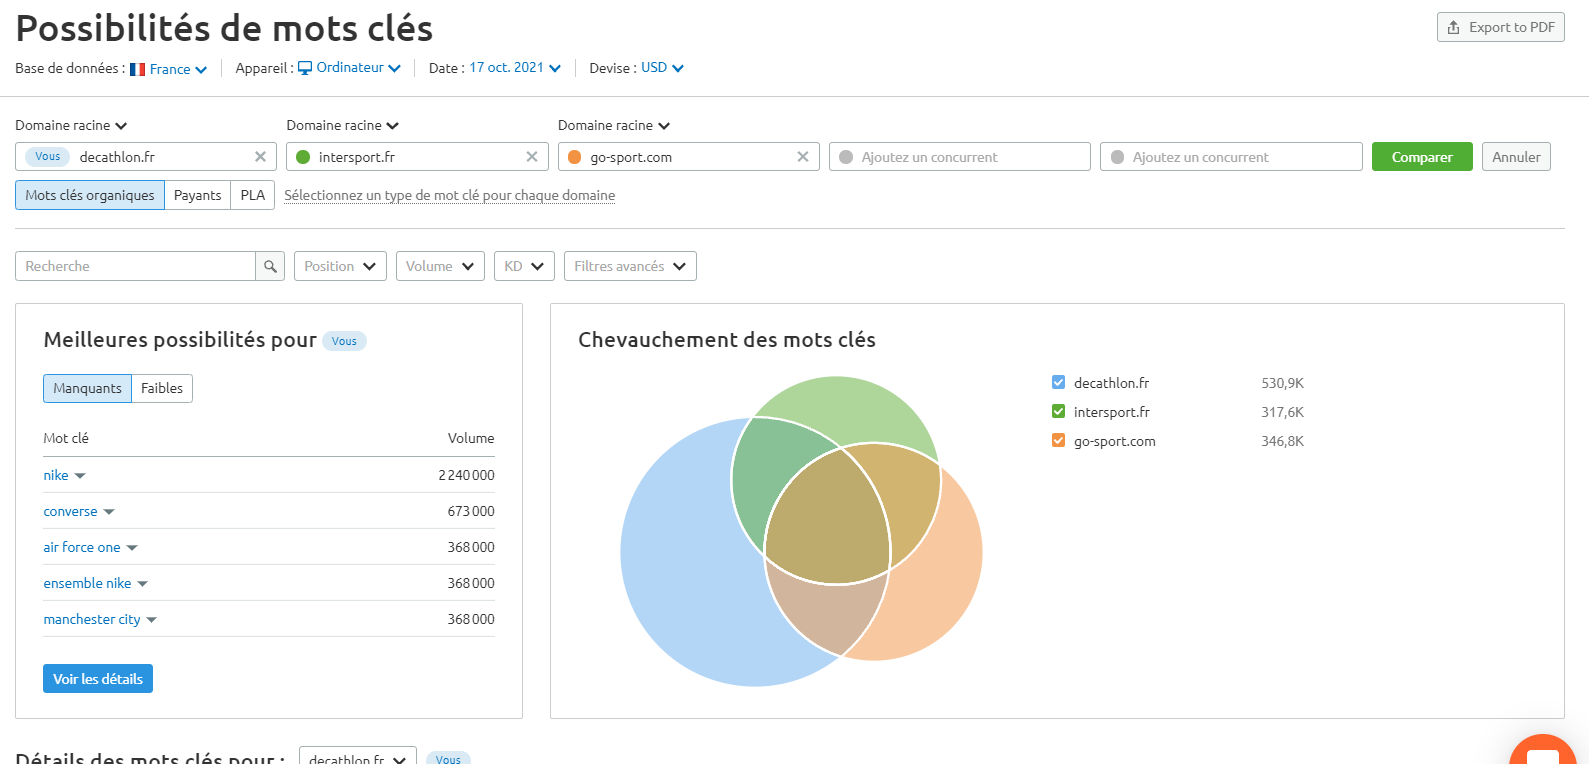Click the 2 240 000 volume for nike

coord(466,475)
